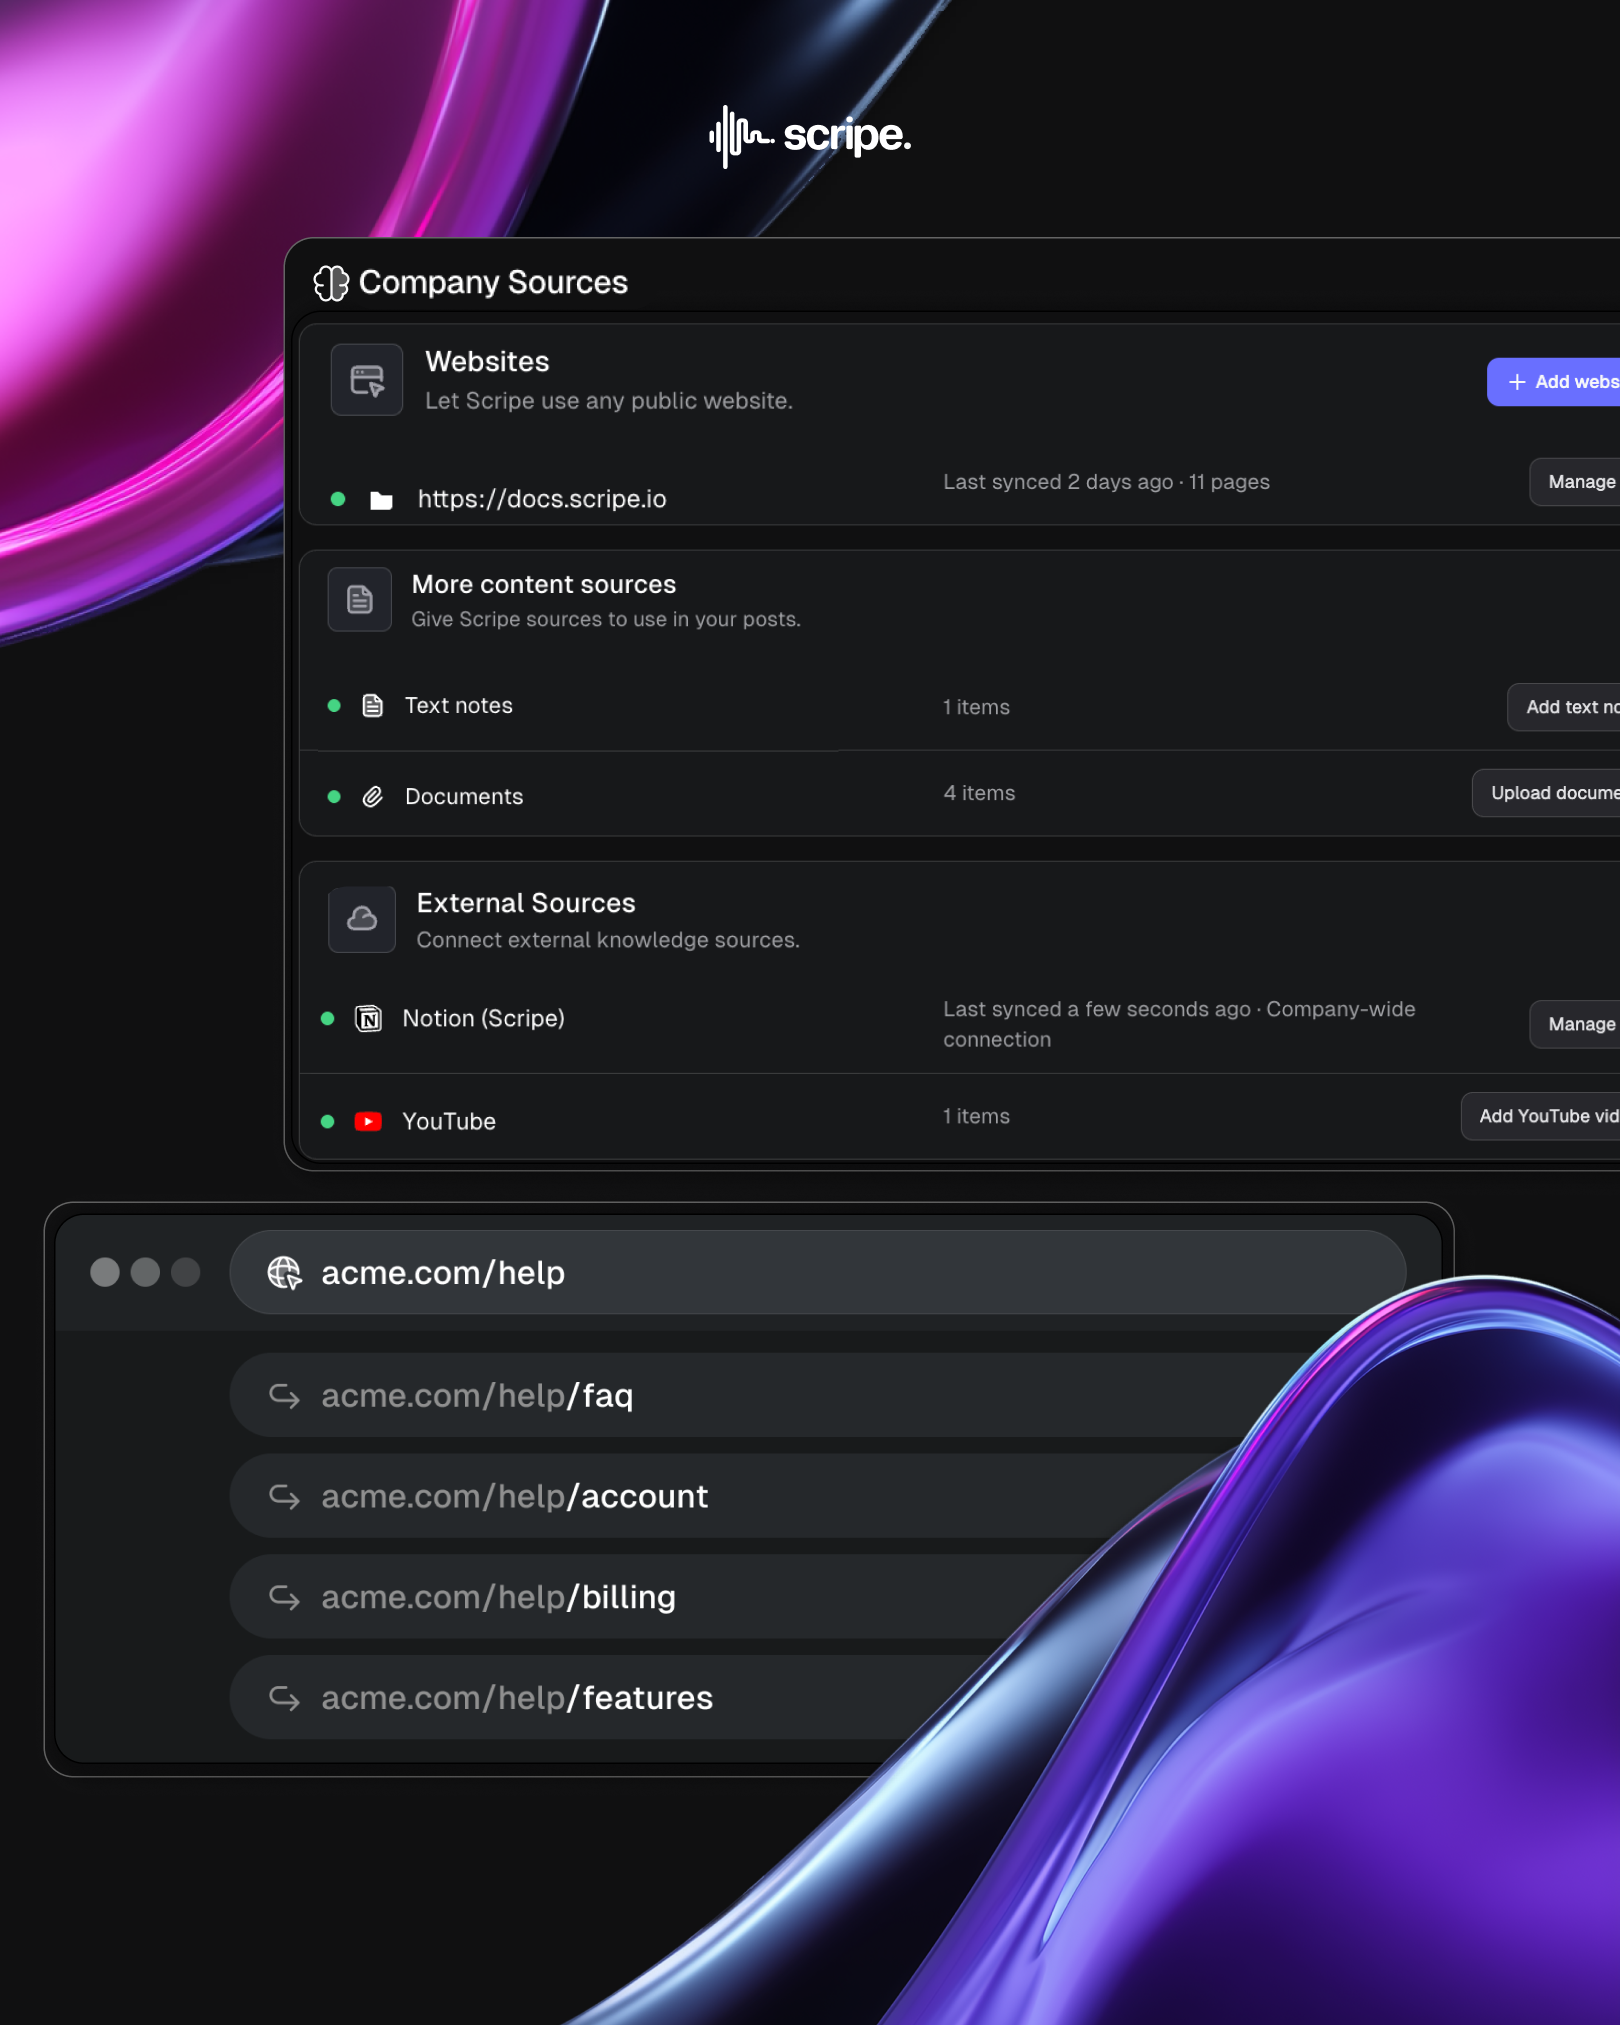Click the Company Sources heading
Screen dimensions: 1620x2025
tap(494, 283)
